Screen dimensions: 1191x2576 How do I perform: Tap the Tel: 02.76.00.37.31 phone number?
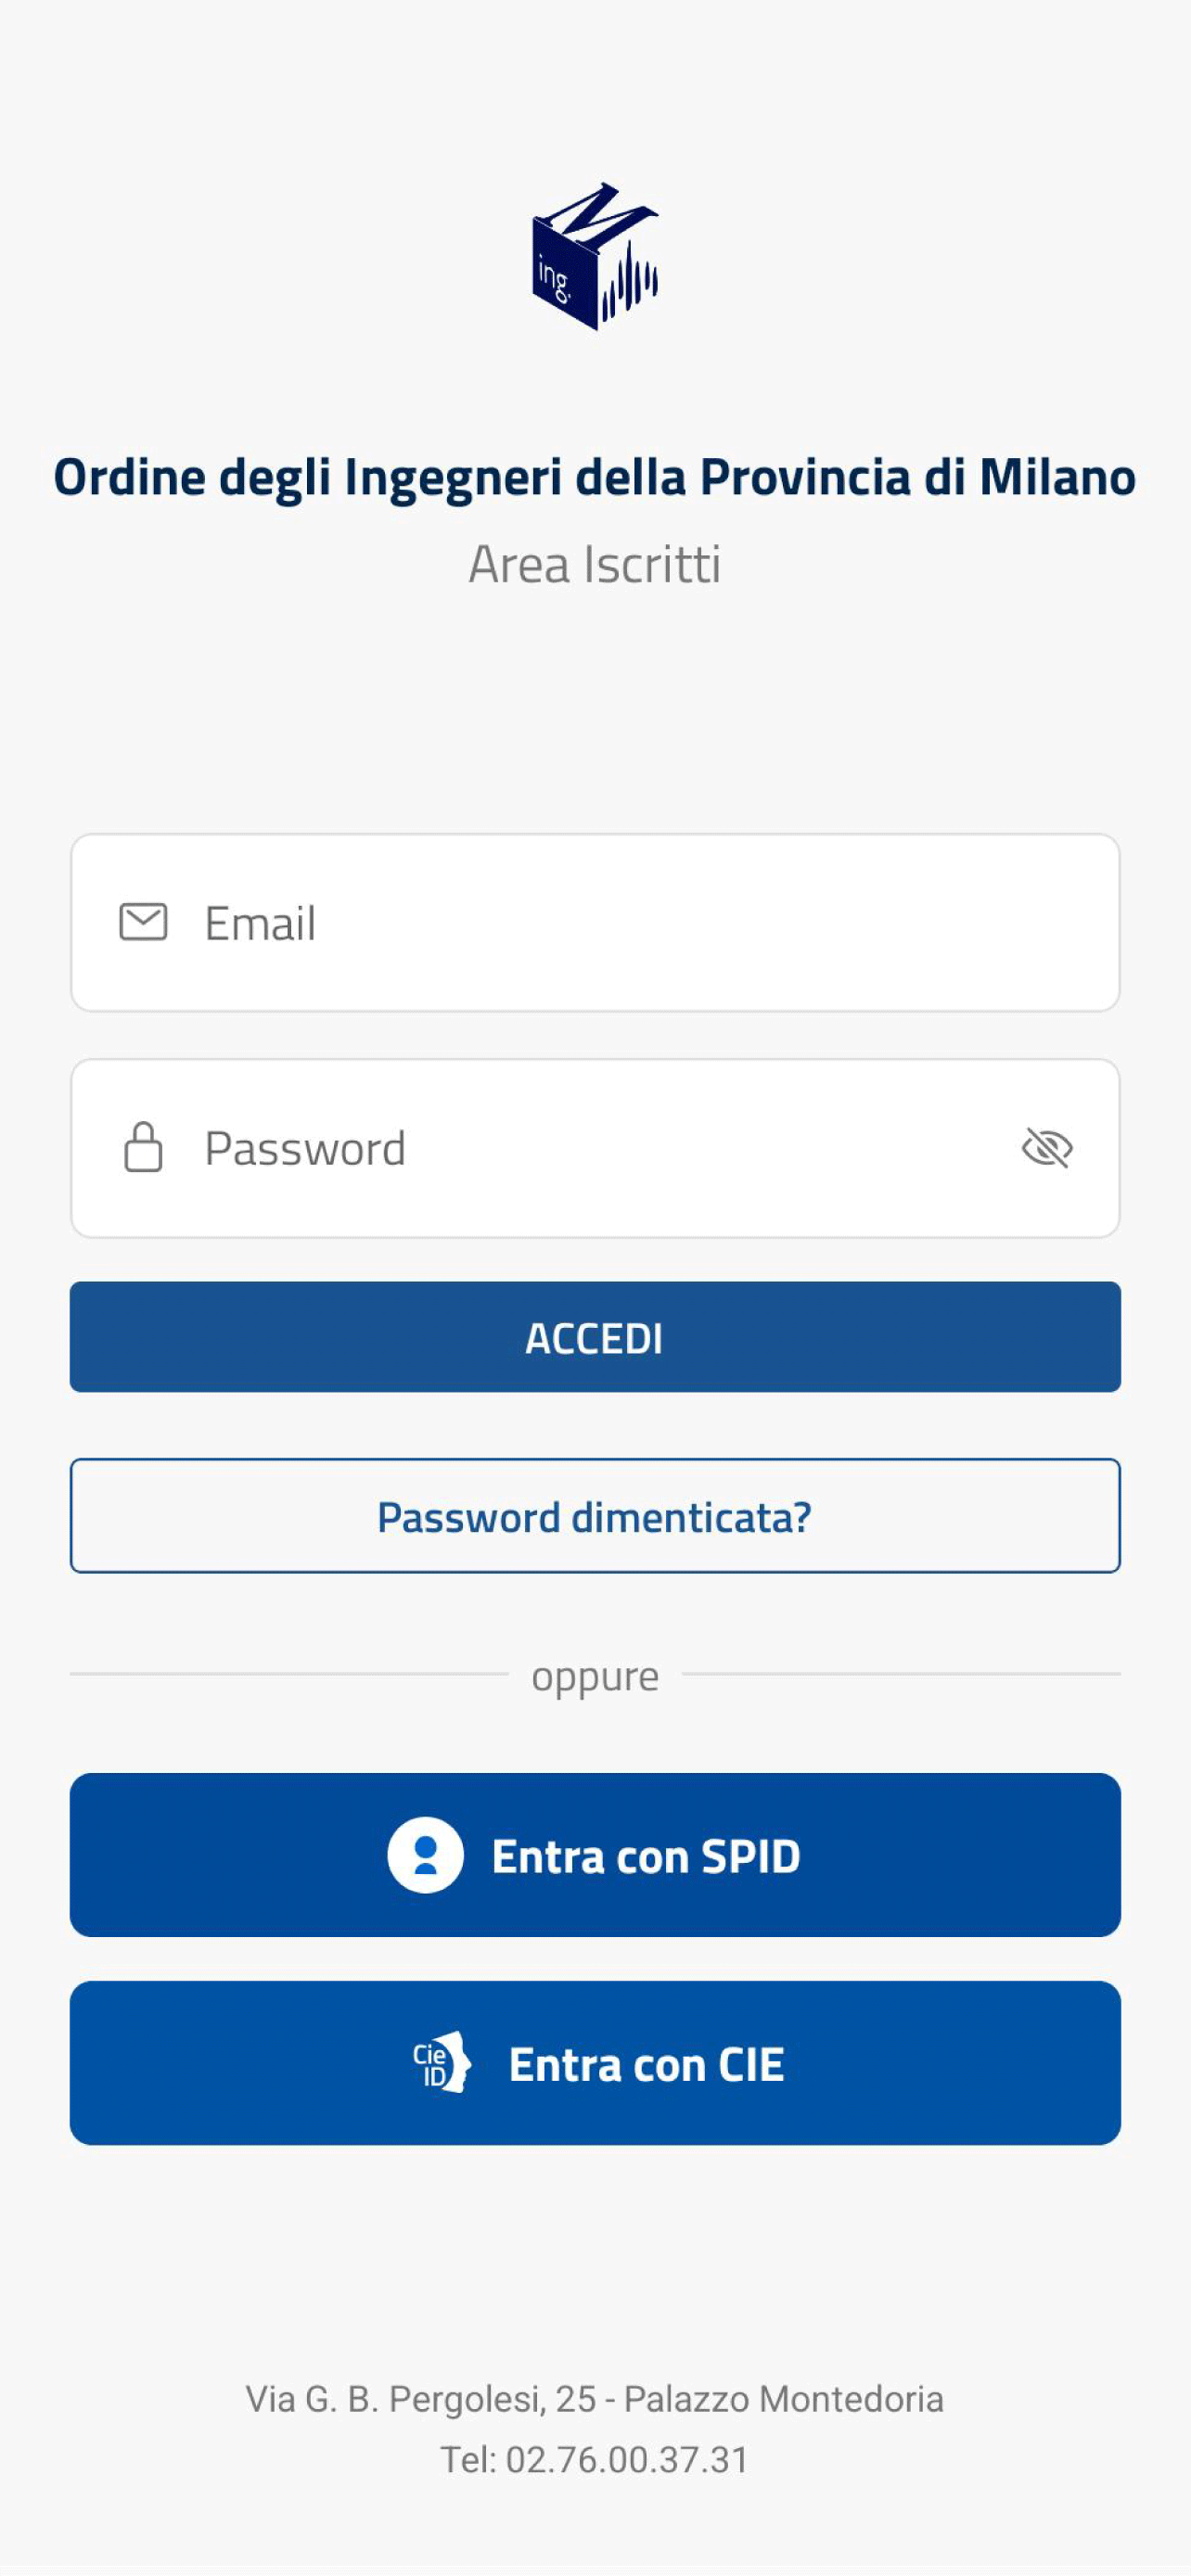tap(595, 2459)
